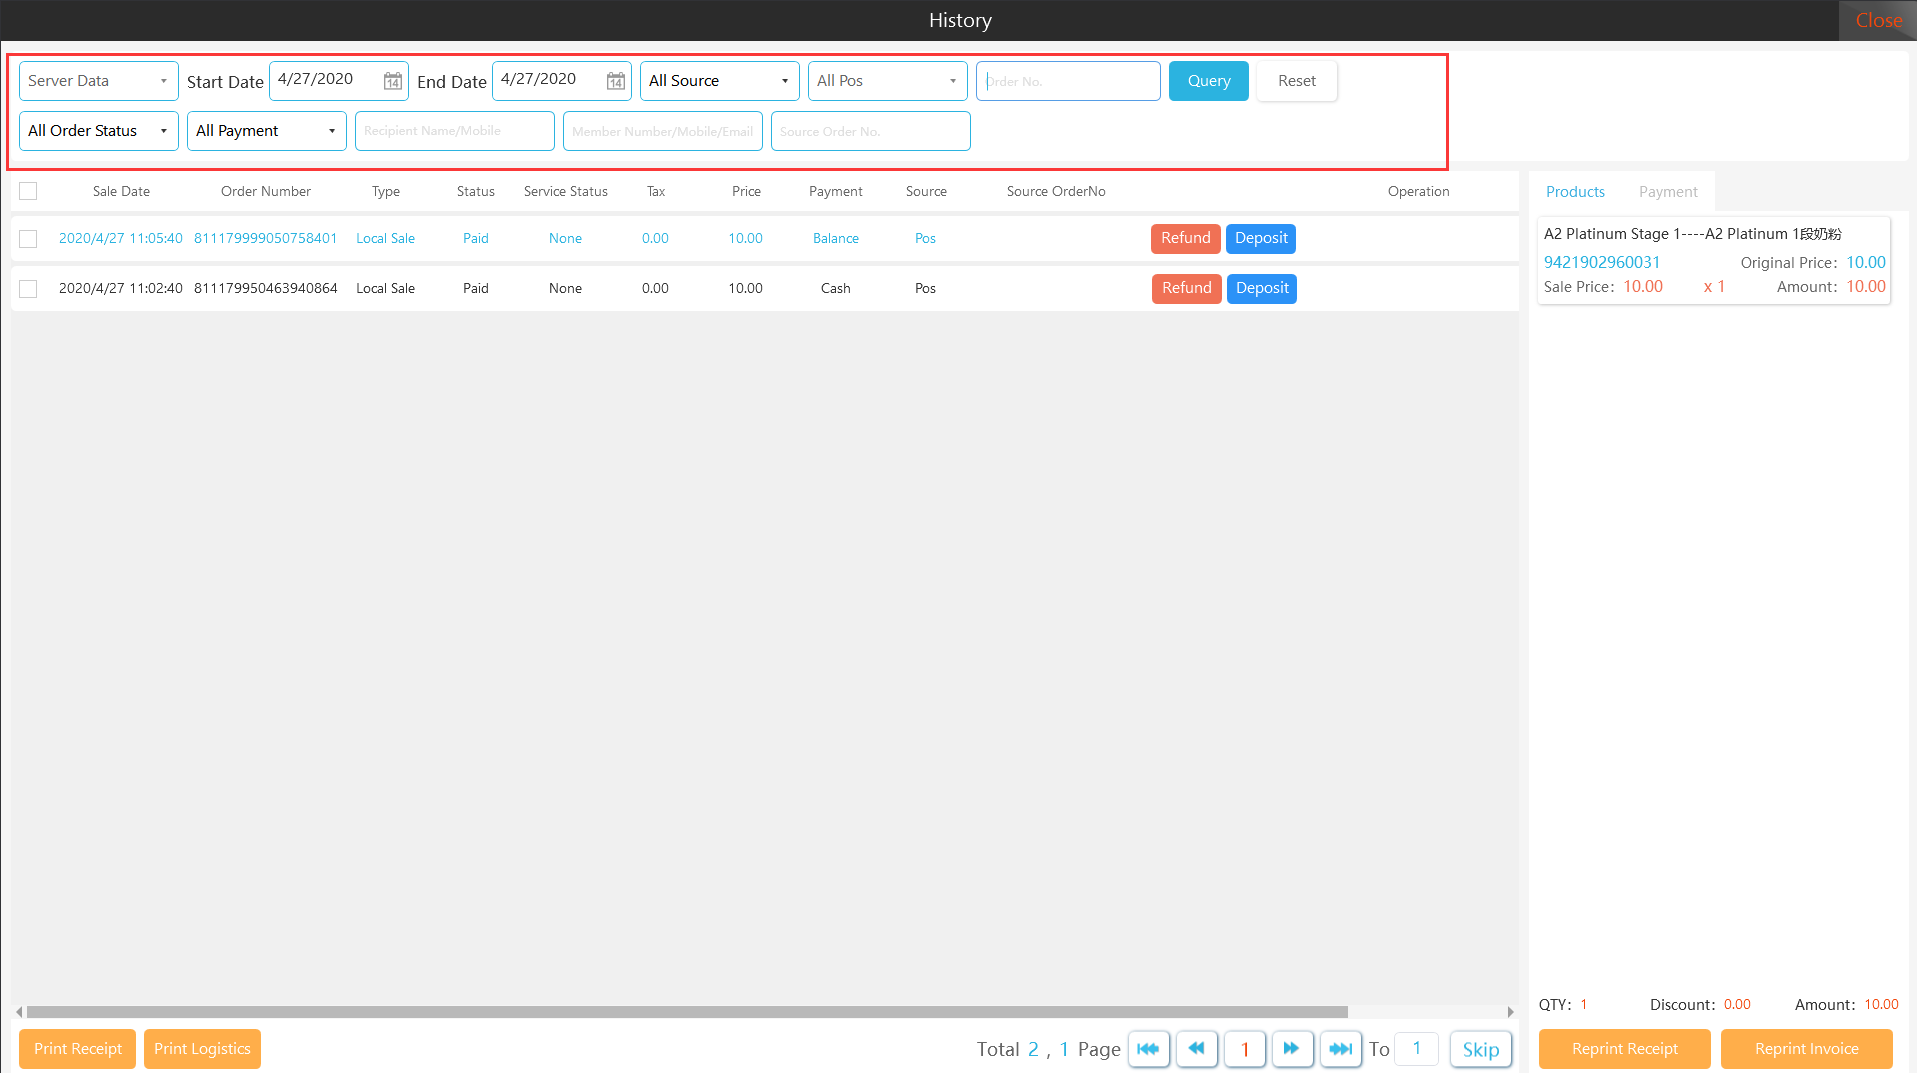Expand the All Payment dropdown

point(266,131)
